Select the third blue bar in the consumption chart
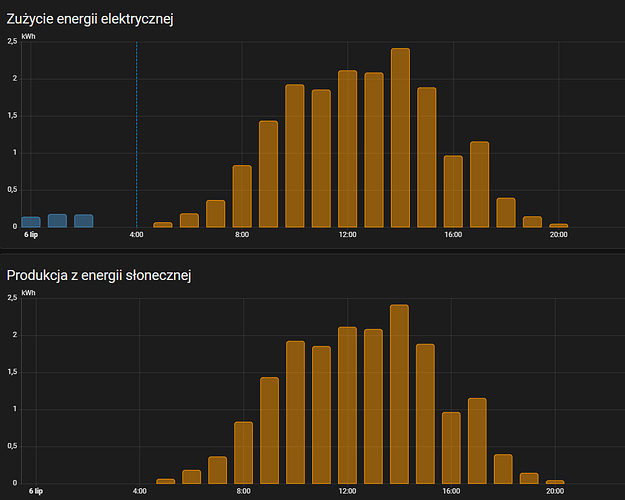The height and width of the screenshot is (500, 625). 84,221
